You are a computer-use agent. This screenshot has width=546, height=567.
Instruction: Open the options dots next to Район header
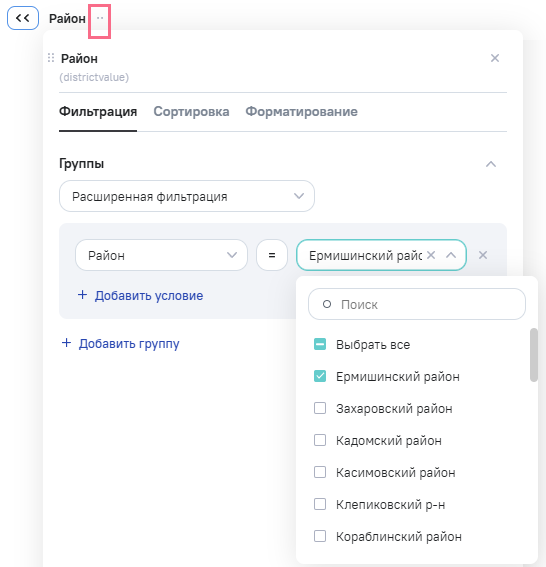pos(100,18)
